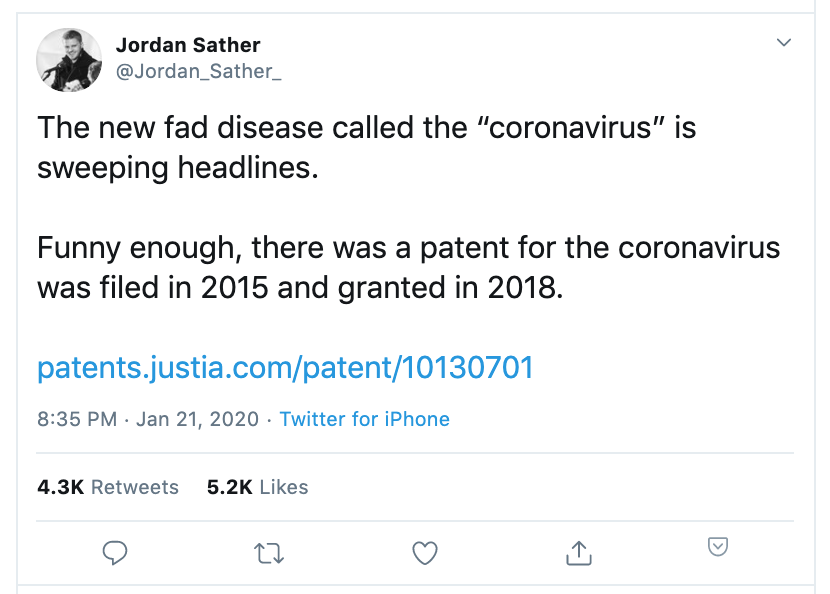The width and height of the screenshot is (830, 594).
Task: Open the share tweet upload icon
Action: [579, 553]
